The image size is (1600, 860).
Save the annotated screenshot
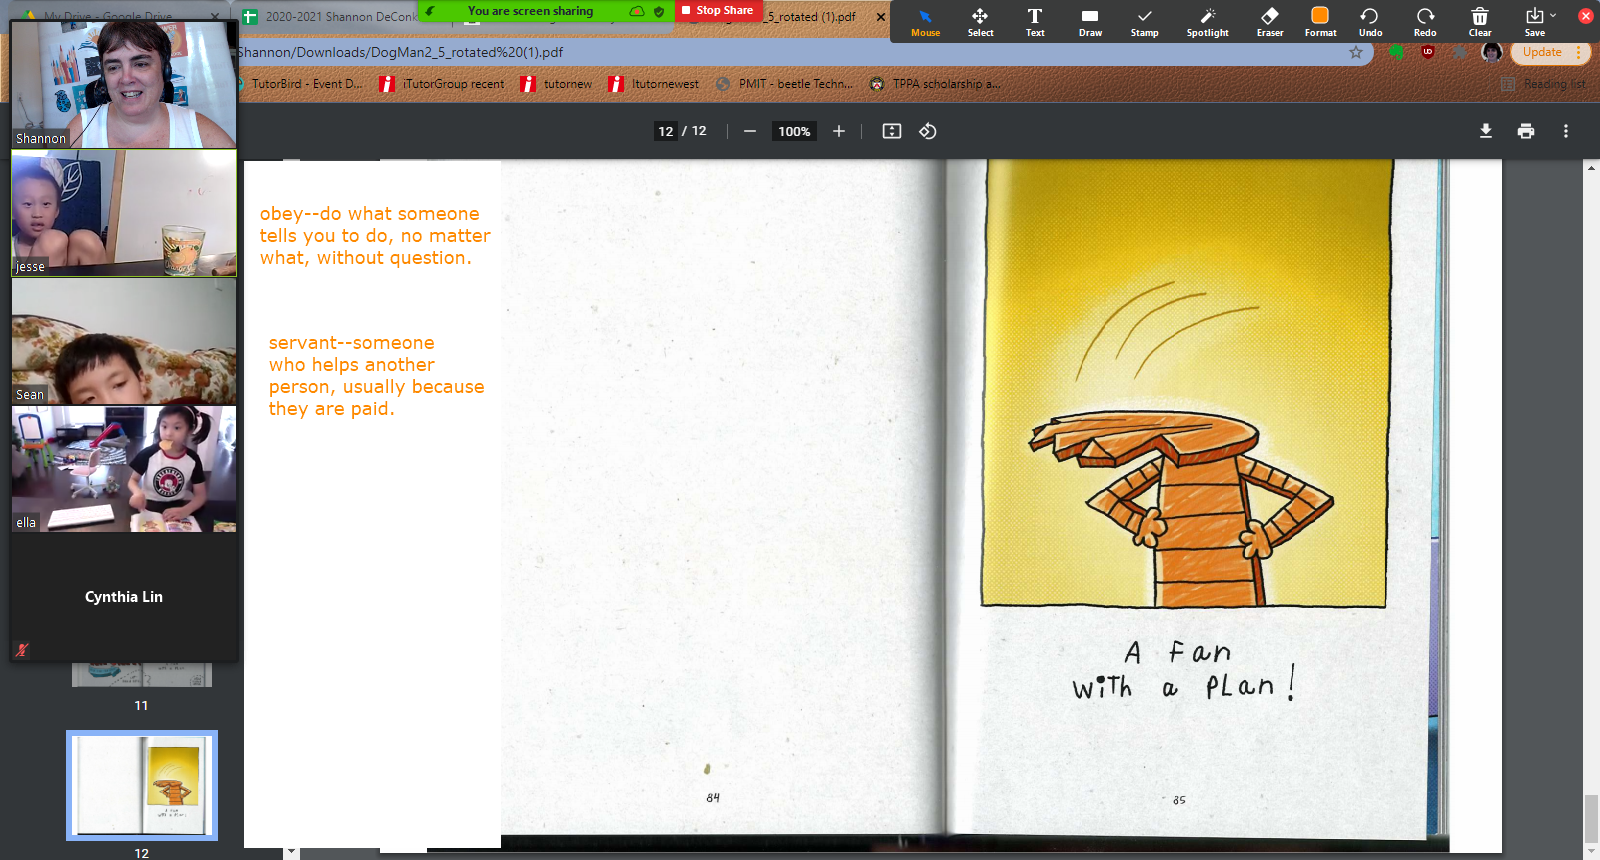pyautogui.click(x=1534, y=22)
